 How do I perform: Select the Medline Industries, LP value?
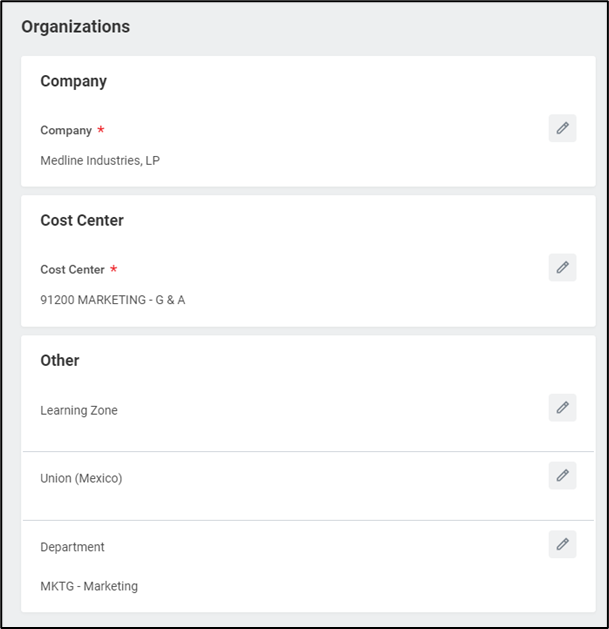point(100,160)
